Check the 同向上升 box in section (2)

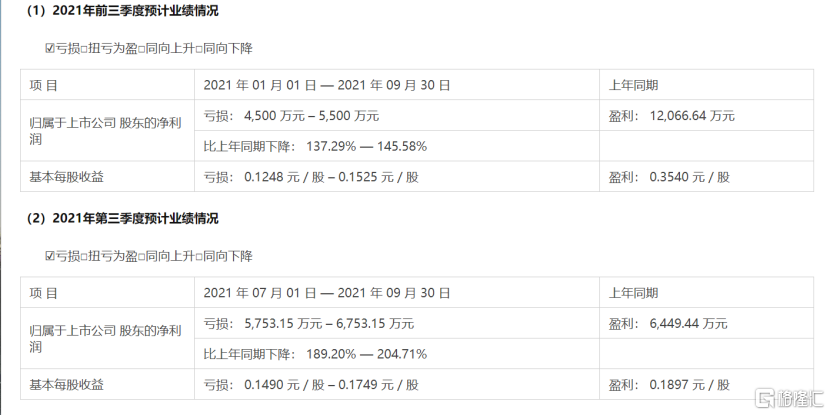click(140, 256)
